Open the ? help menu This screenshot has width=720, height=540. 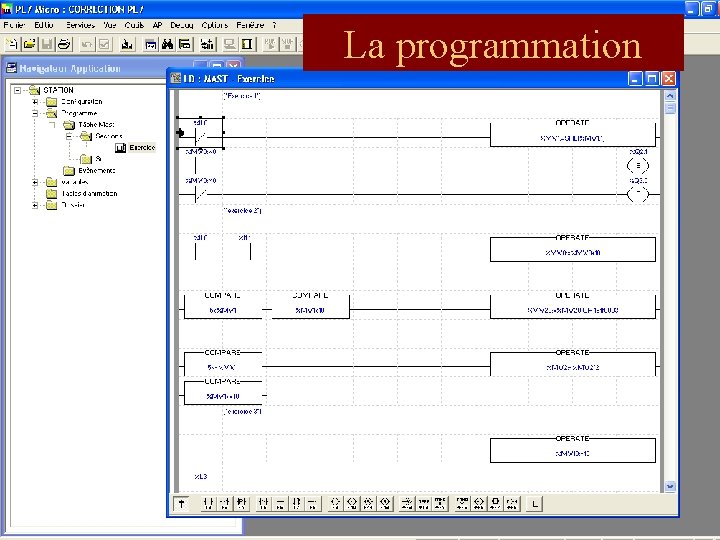click(275, 25)
